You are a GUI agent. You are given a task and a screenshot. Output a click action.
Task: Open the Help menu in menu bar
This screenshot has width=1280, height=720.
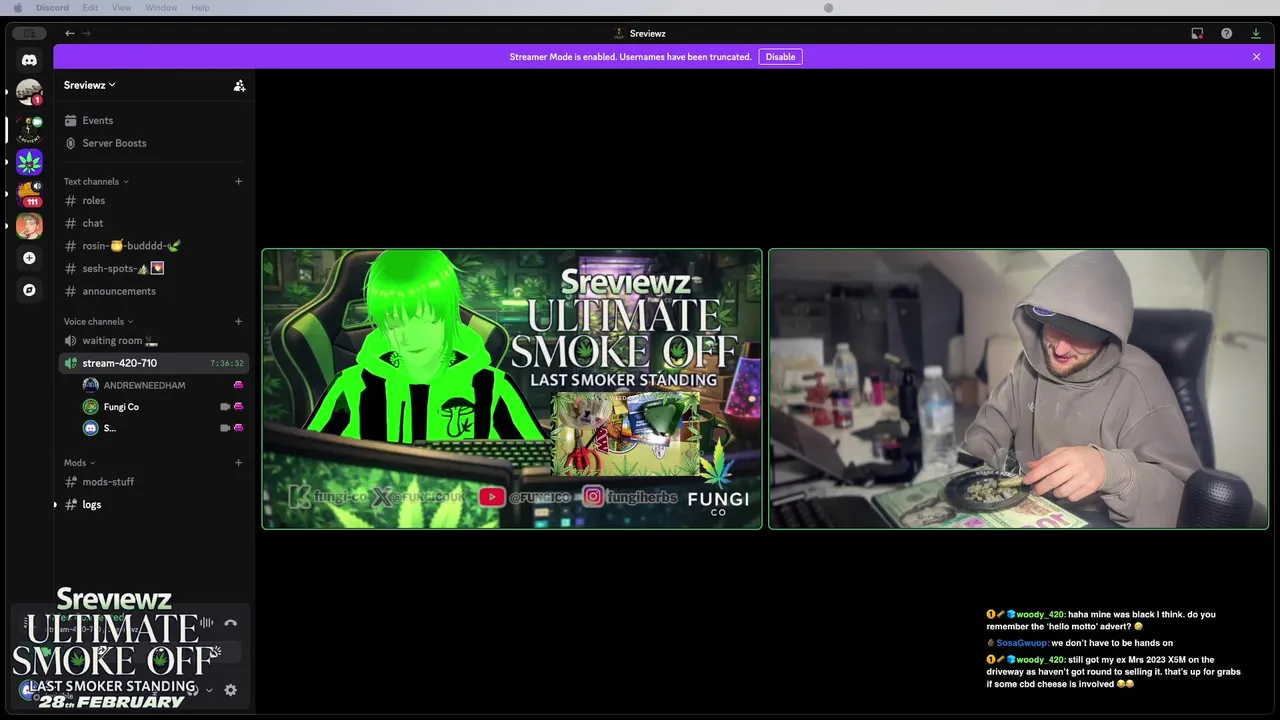(x=200, y=8)
